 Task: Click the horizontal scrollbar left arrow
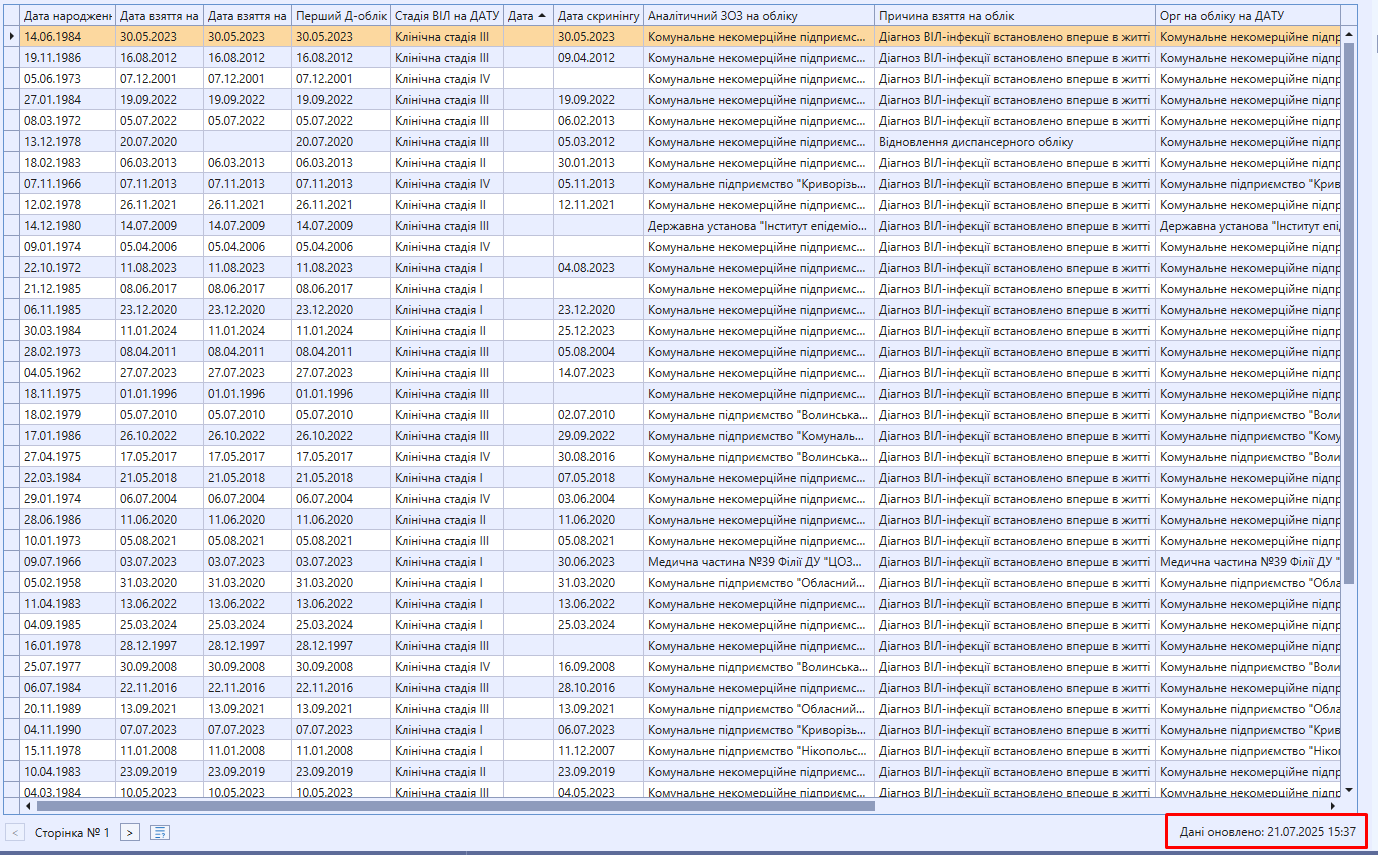point(27,805)
